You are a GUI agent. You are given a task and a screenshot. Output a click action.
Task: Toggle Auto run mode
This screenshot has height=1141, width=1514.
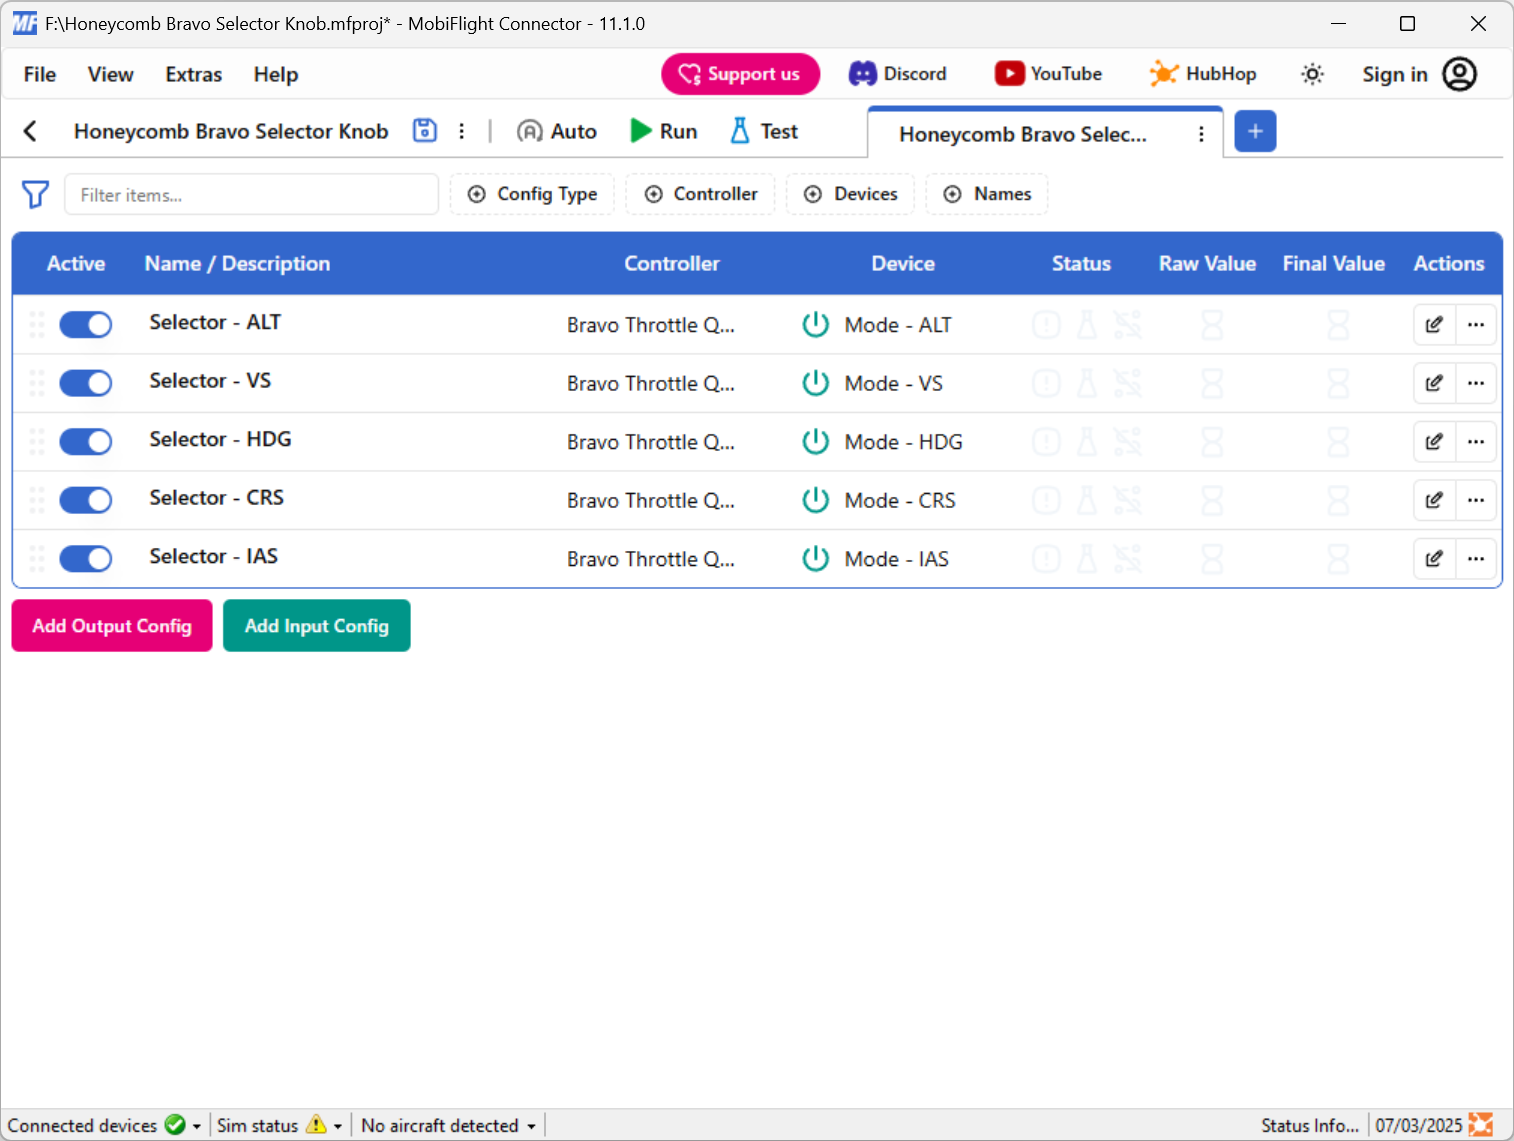[x=557, y=131]
